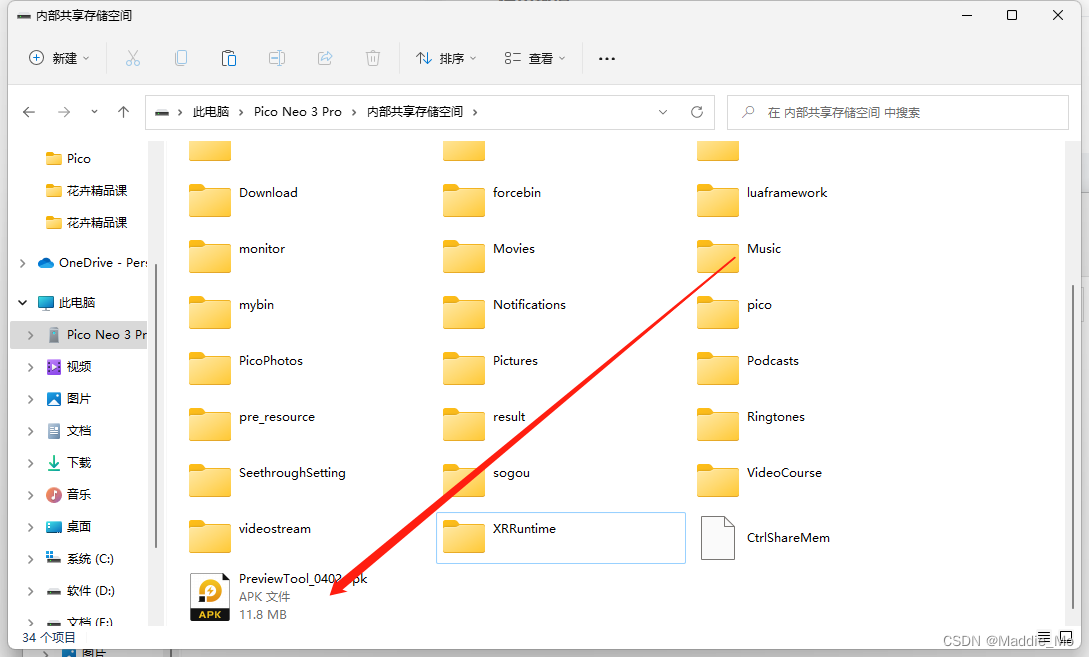Click the mybin folder name
This screenshot has width=1089, height=657.
point(256,305)
